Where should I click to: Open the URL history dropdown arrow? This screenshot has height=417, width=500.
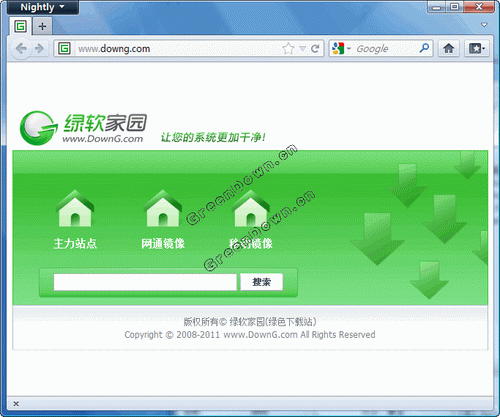point(302,49)
